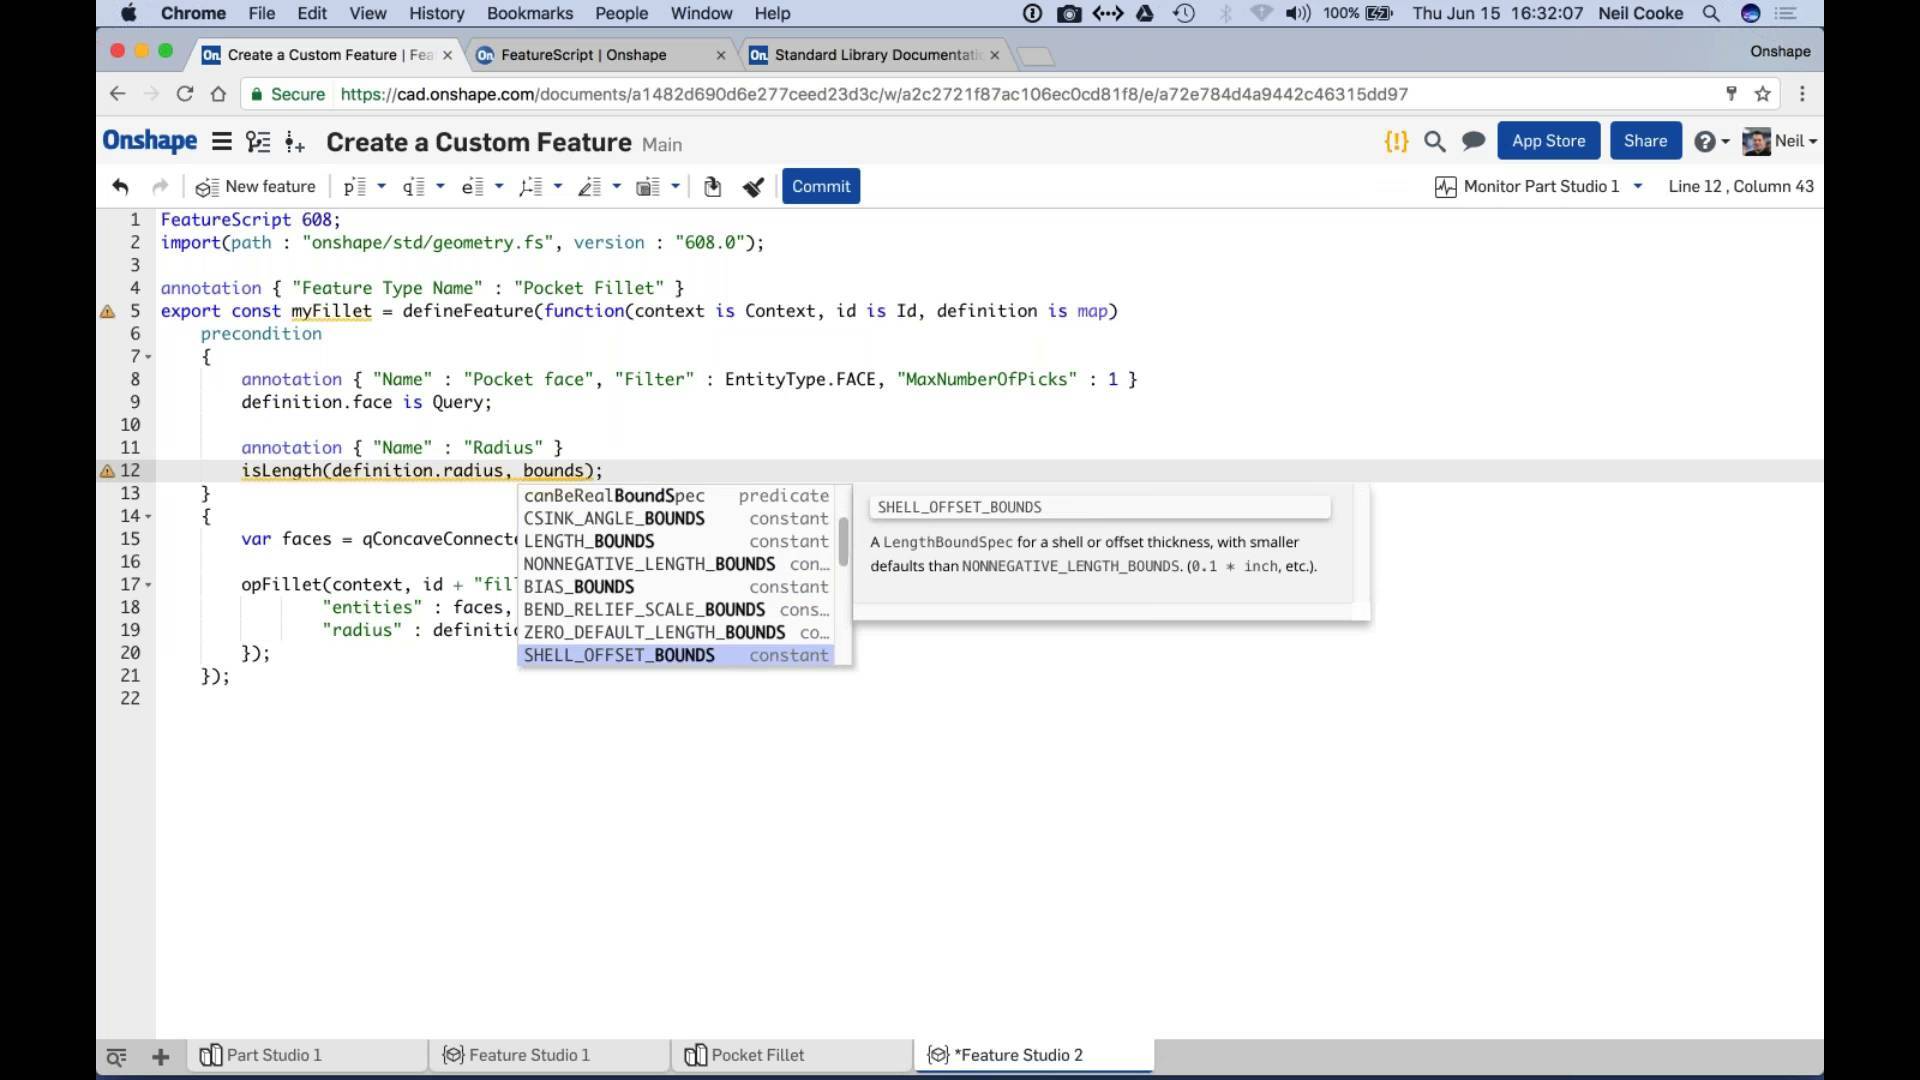Viewport: 1920px width, 1080px height.
Task: Expand enum snippet dropdown arrow
Action: tap(499, 186)
